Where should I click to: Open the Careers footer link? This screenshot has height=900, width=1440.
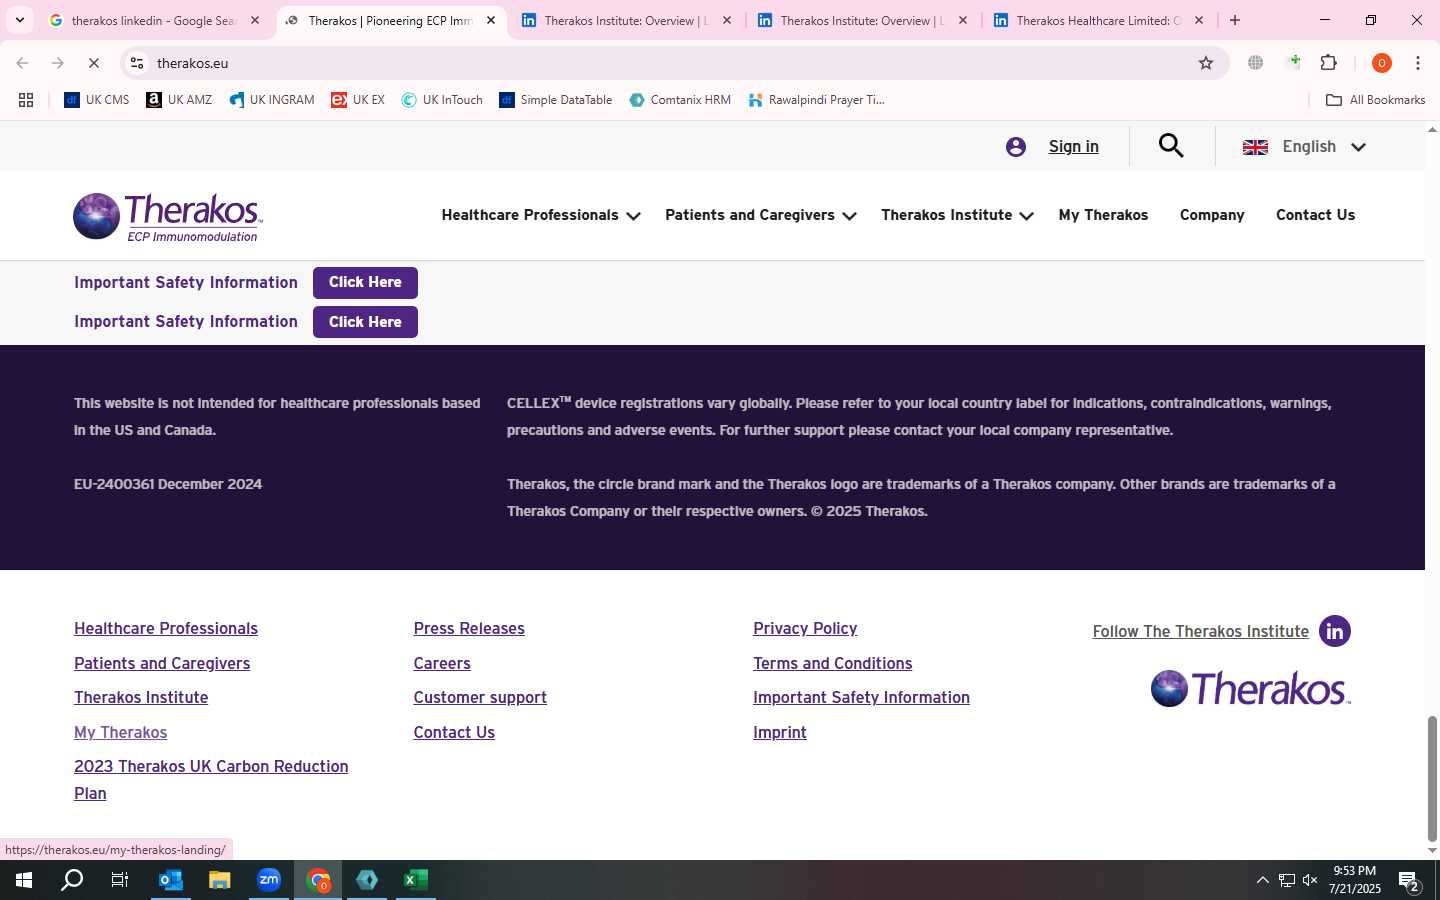click(x=442, y=664)
